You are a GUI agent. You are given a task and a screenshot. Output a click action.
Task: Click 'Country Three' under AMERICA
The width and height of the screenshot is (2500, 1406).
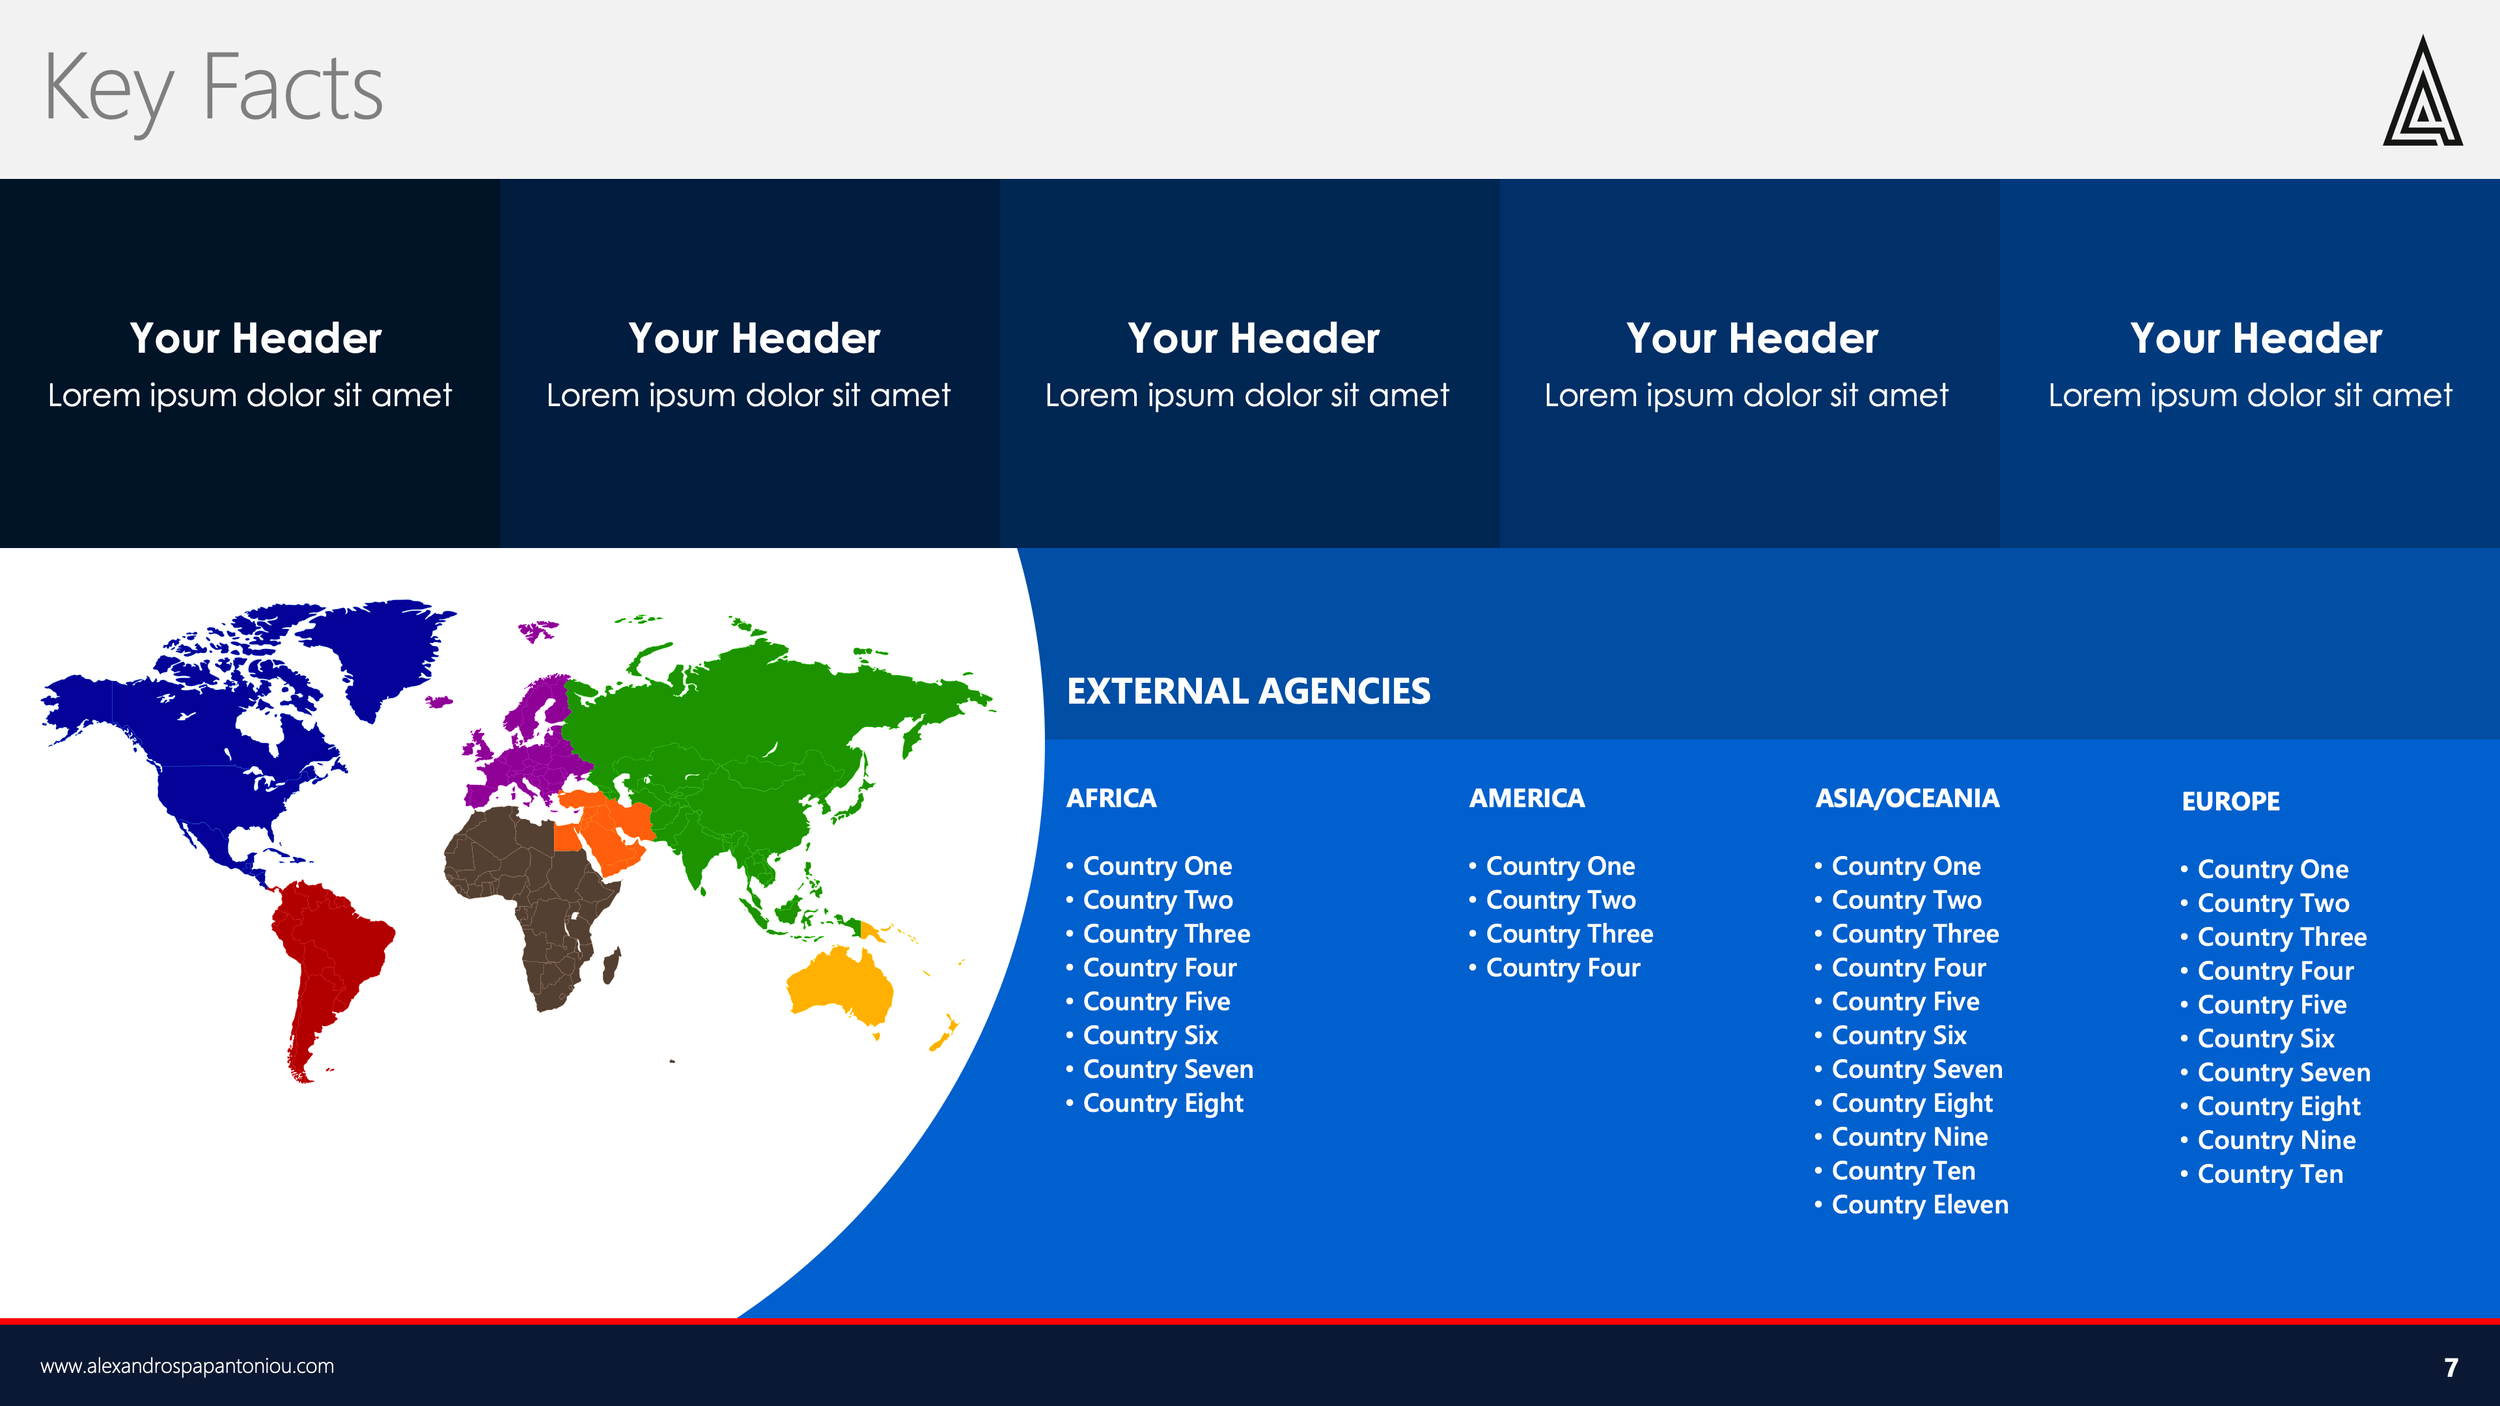pos(1569,934)
